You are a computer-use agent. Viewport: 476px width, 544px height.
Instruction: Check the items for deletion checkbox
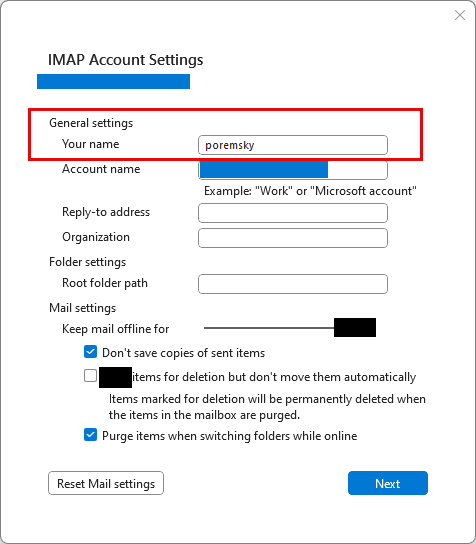(90, 376)
